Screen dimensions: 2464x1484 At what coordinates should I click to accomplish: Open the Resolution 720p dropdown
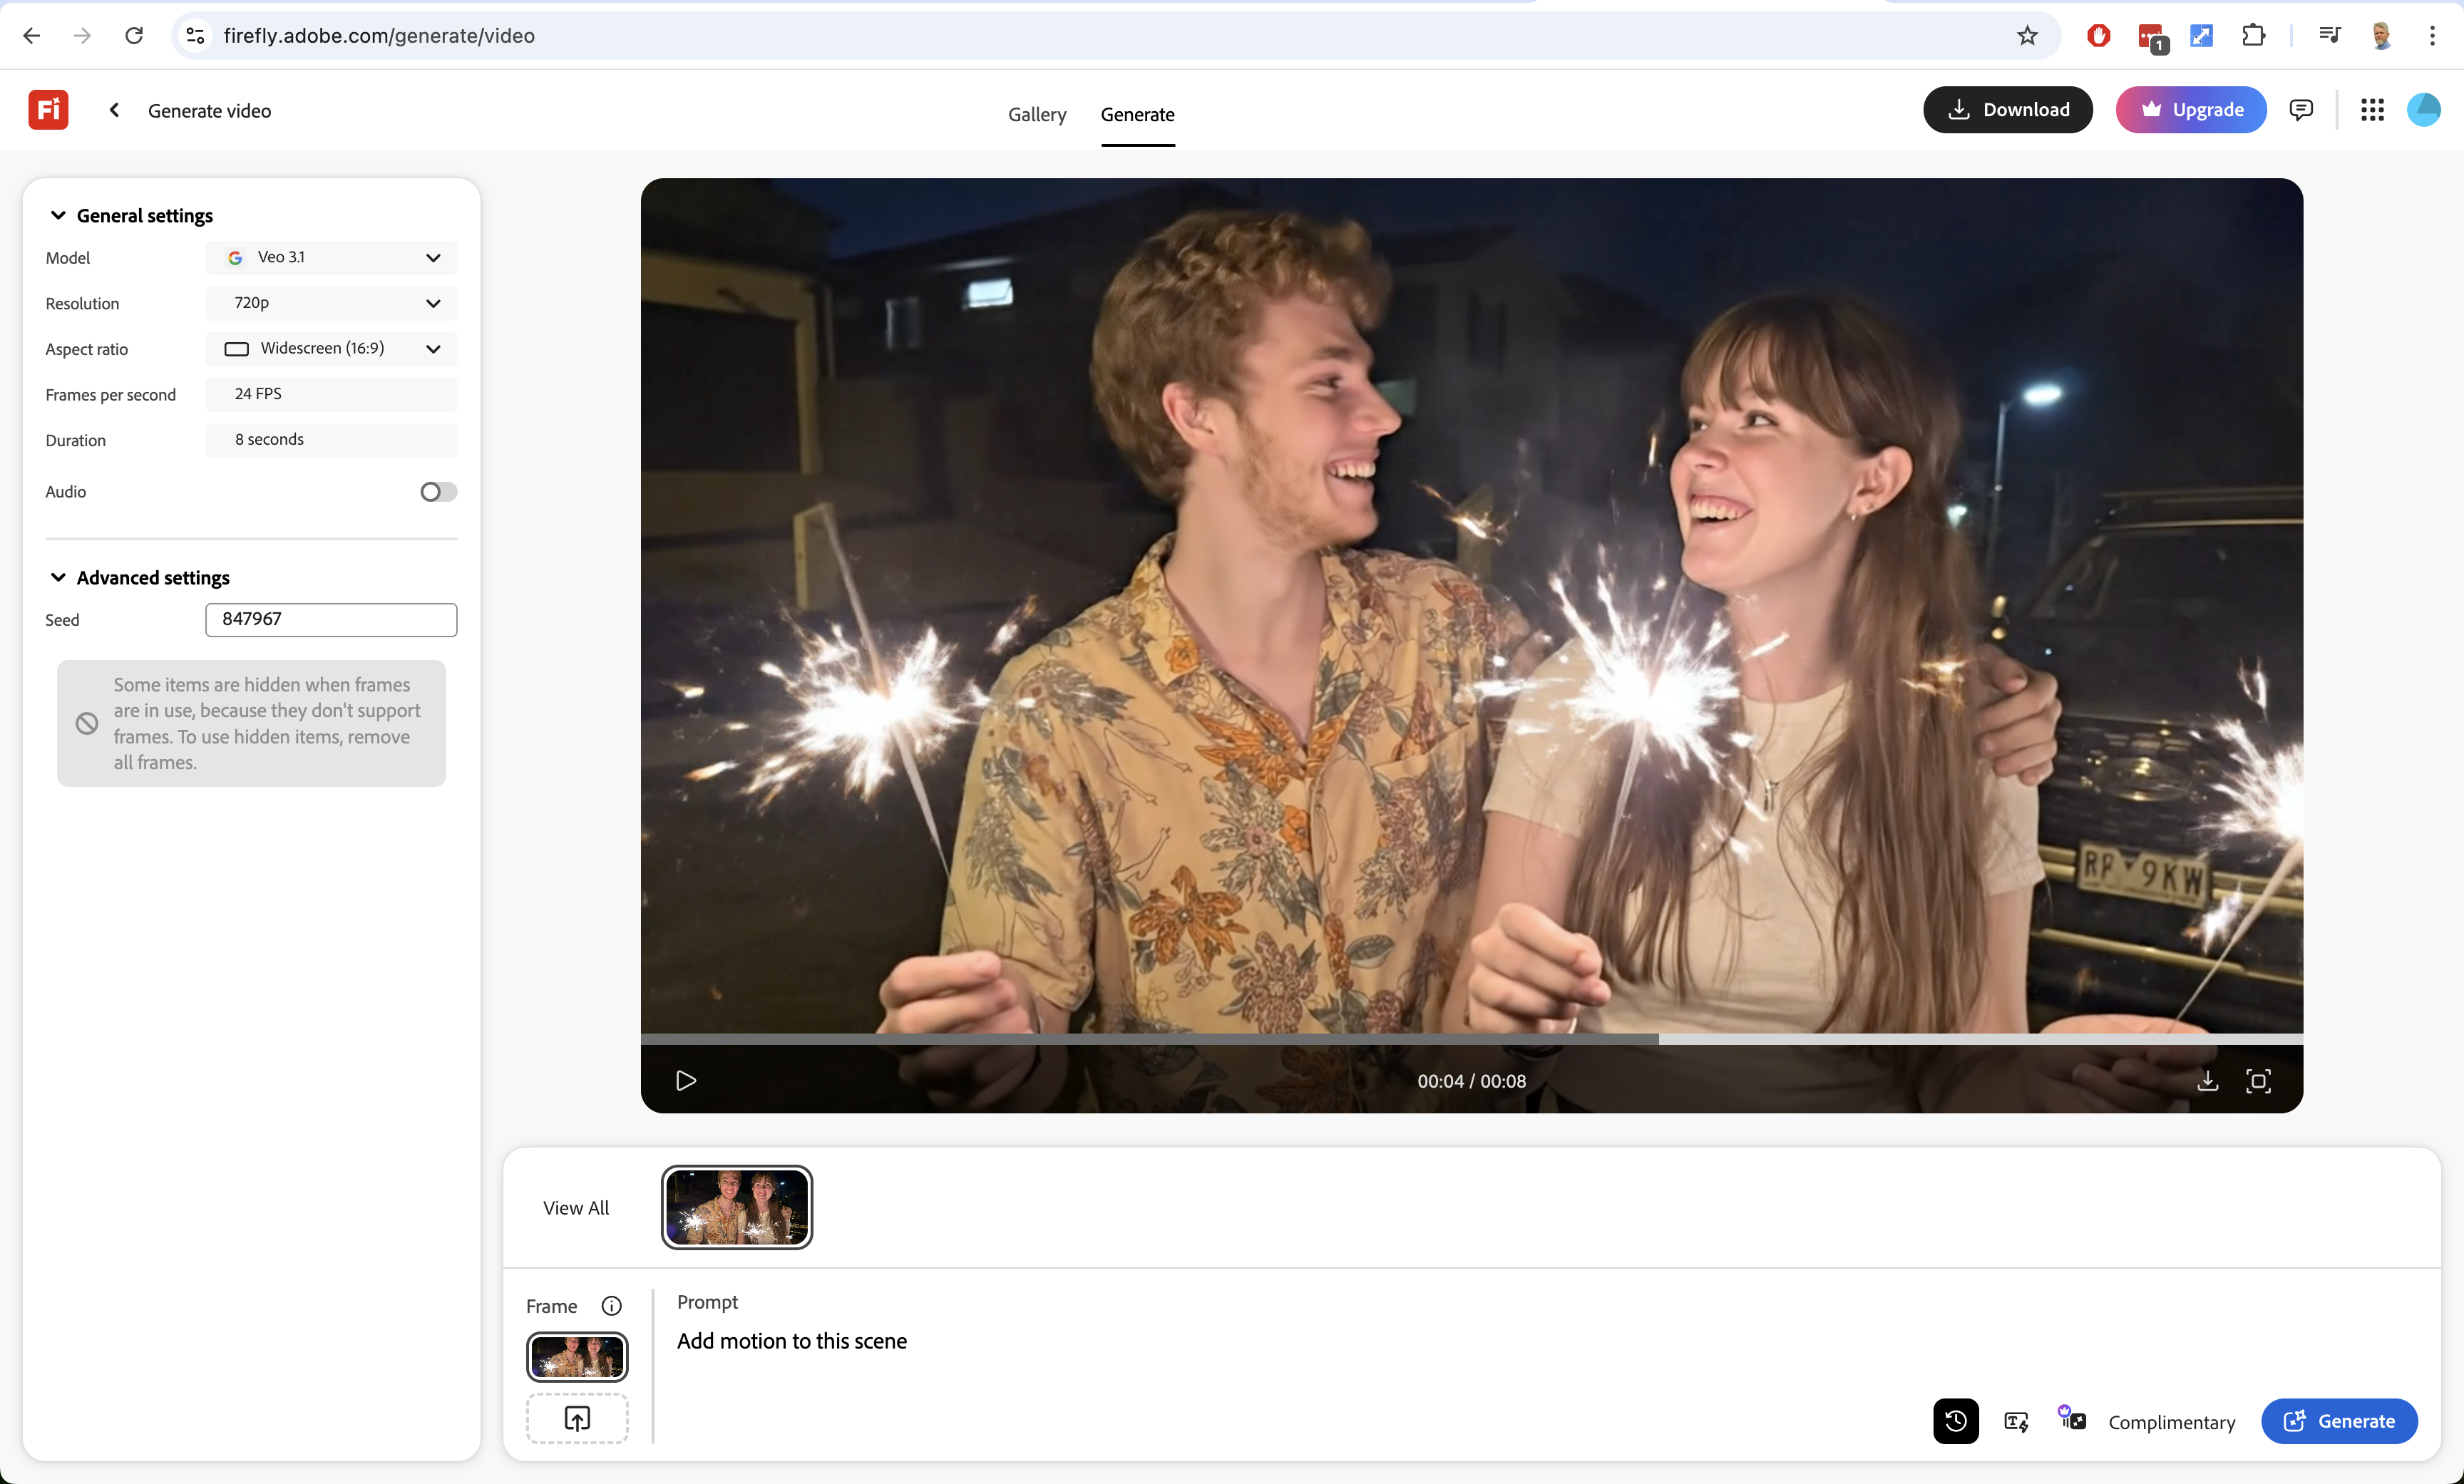(x=331, y=303)
